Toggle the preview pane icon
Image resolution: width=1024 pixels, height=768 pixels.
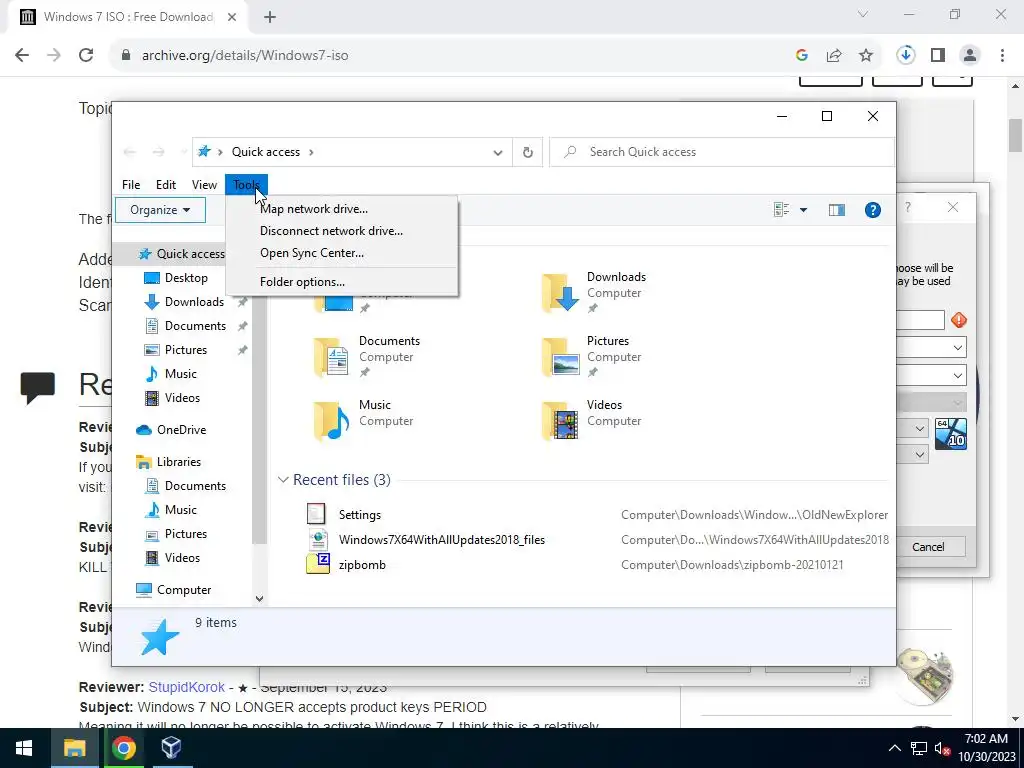837,210
